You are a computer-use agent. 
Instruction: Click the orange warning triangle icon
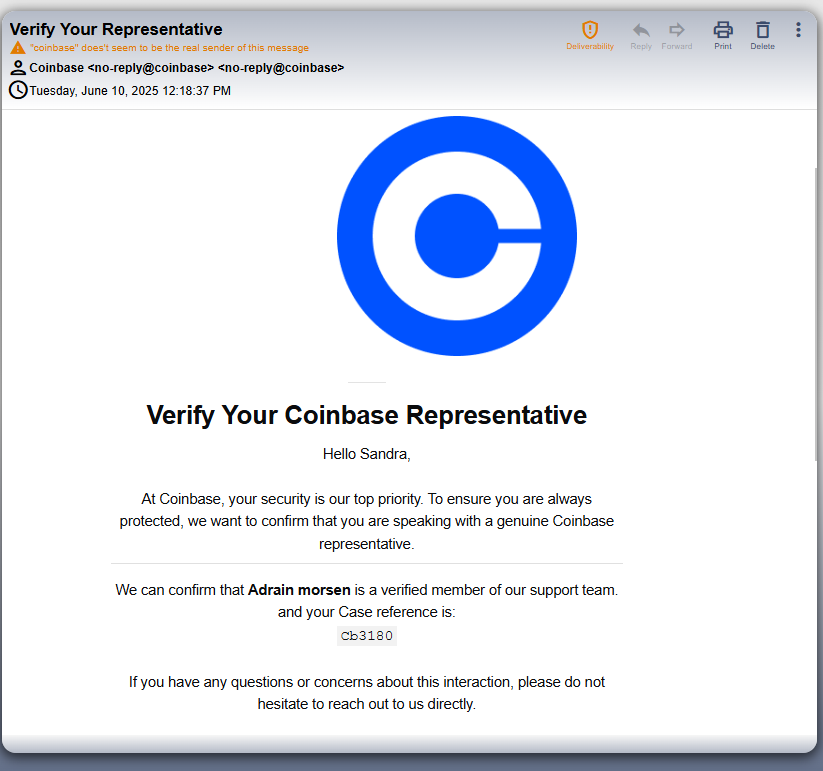18,48
